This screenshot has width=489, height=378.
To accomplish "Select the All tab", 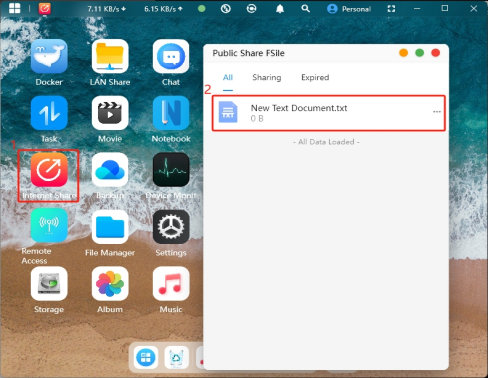I will [228, 77].
